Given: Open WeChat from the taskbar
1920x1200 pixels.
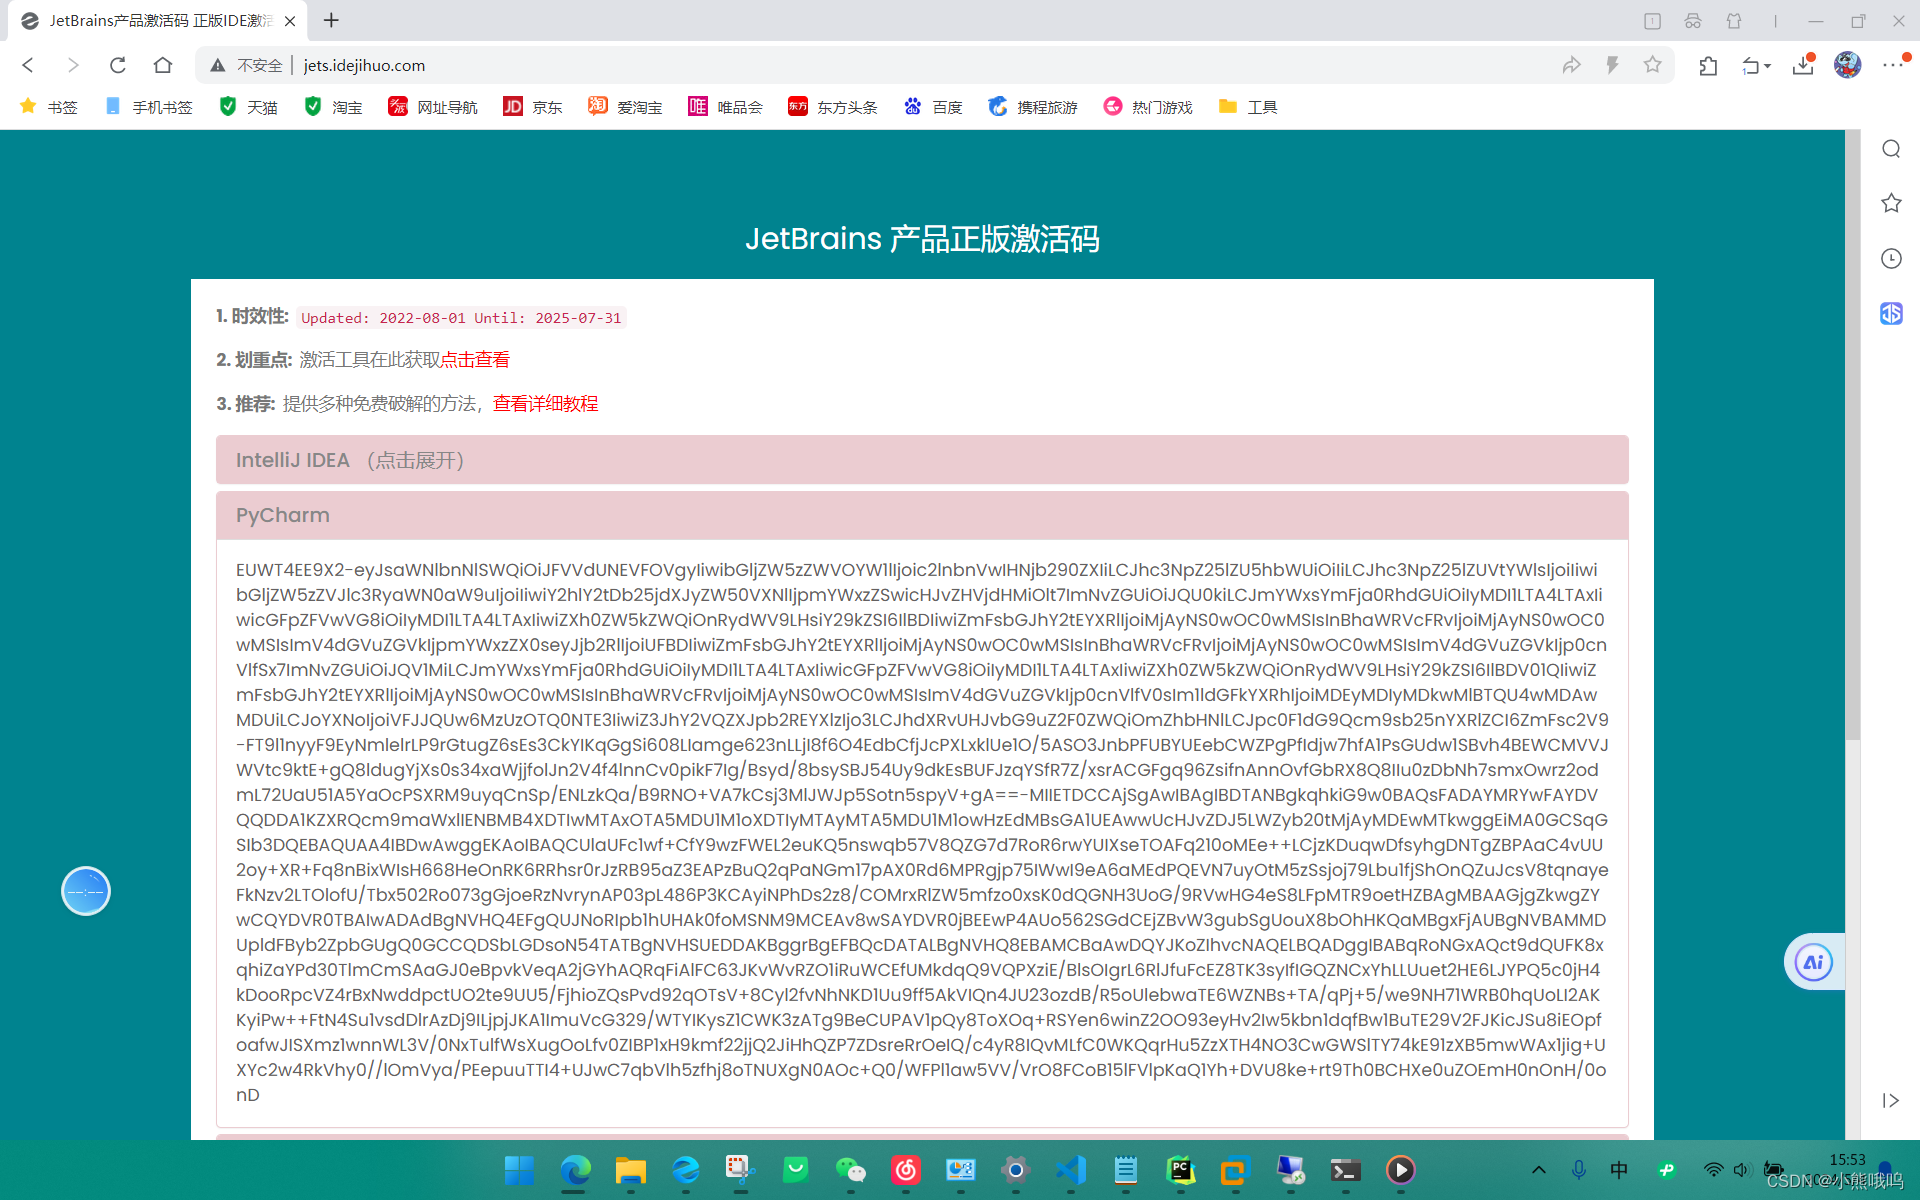Looking at the screenshot, I should click(851, 1170).
